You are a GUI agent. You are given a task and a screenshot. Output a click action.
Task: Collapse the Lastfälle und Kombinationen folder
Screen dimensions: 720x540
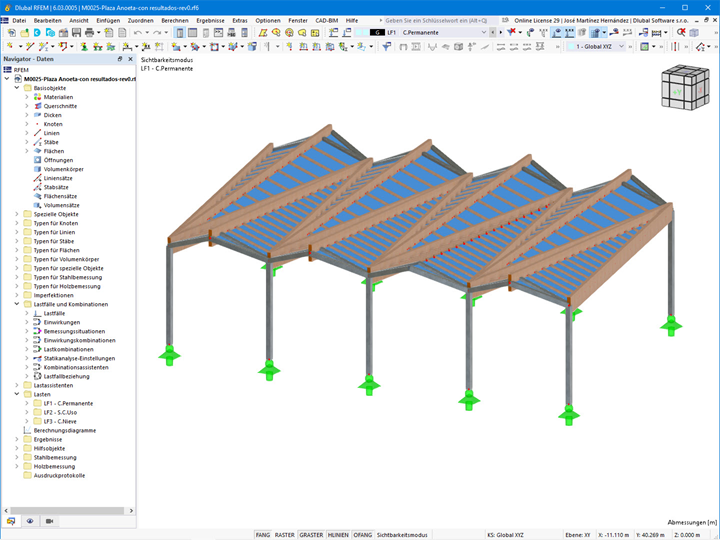pyautogui.click(x=16, y=304)
